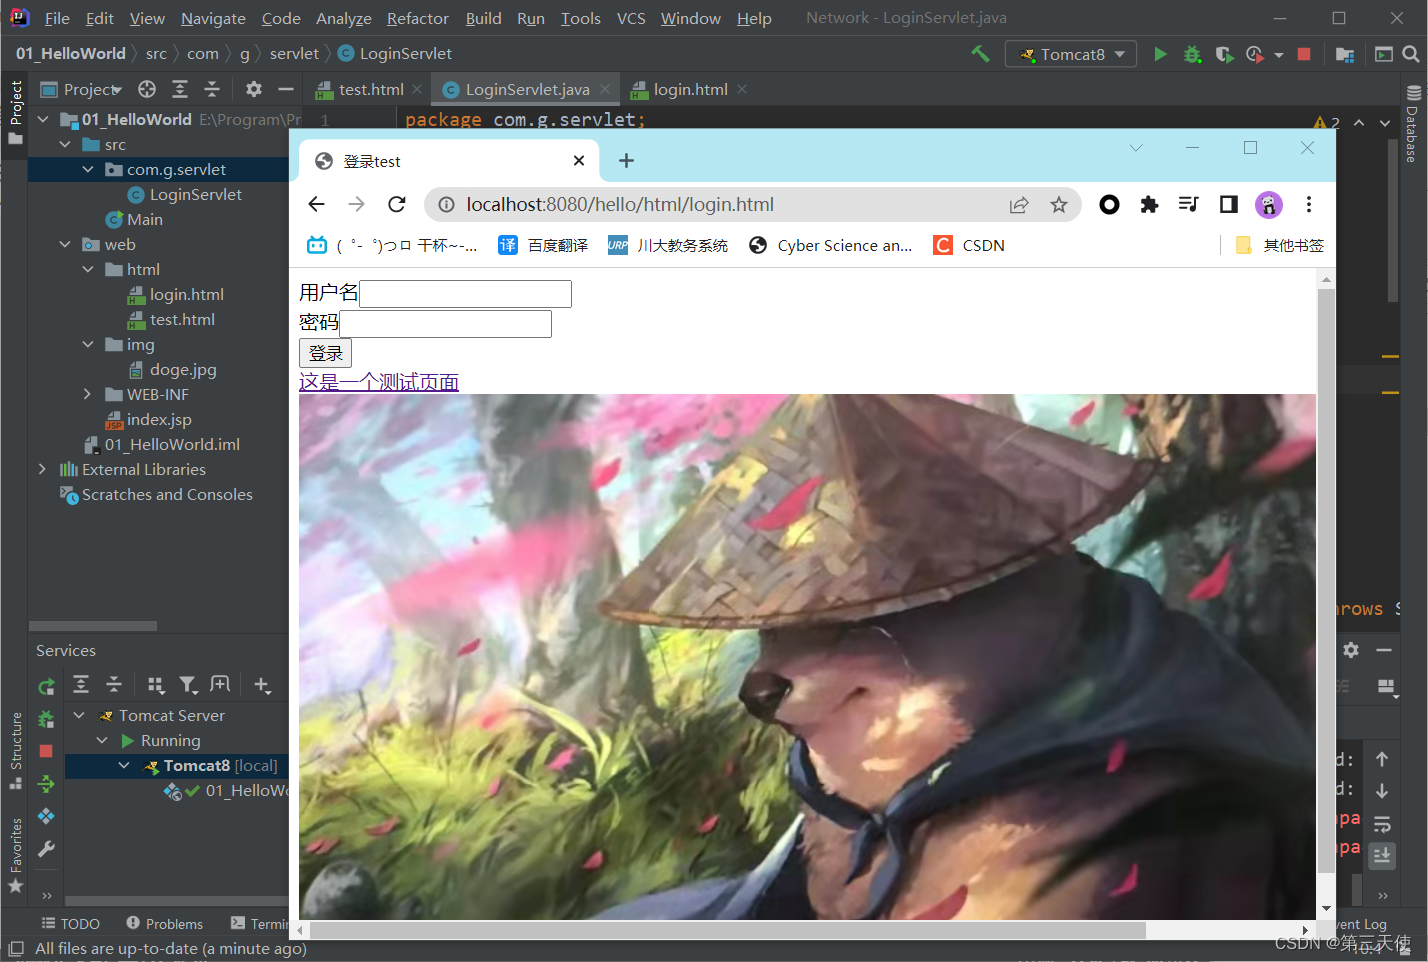Click the Debug bug icon
Screen dimensions: 1428x962
coord(1192,54)
